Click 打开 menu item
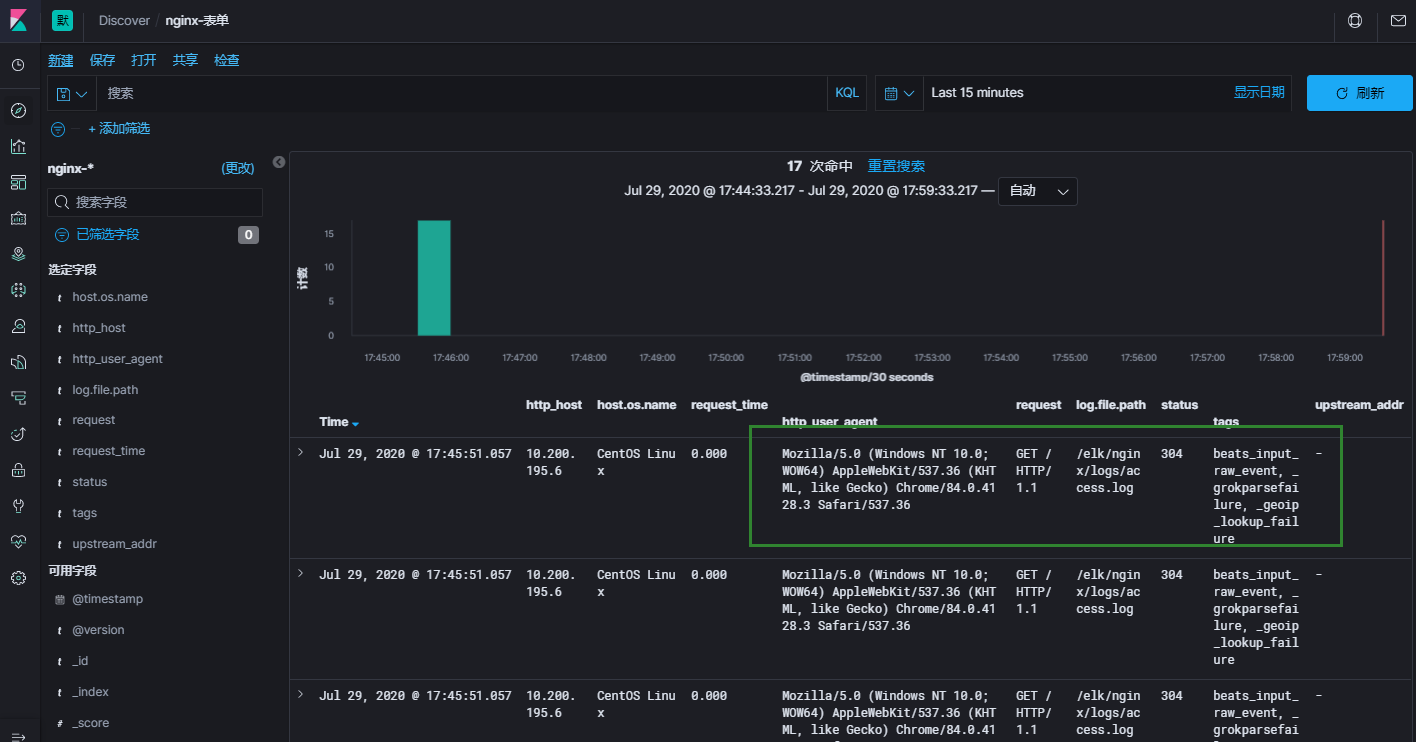Viewport: 1416px width, 742px height. [144, 60]
